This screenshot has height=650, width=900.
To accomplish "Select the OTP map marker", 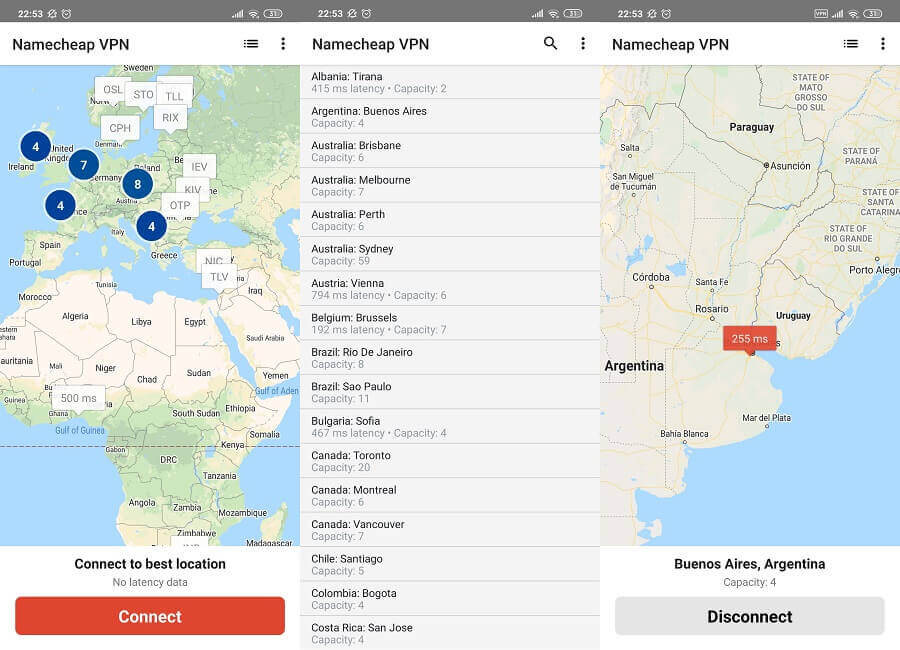I will (180, 205).
